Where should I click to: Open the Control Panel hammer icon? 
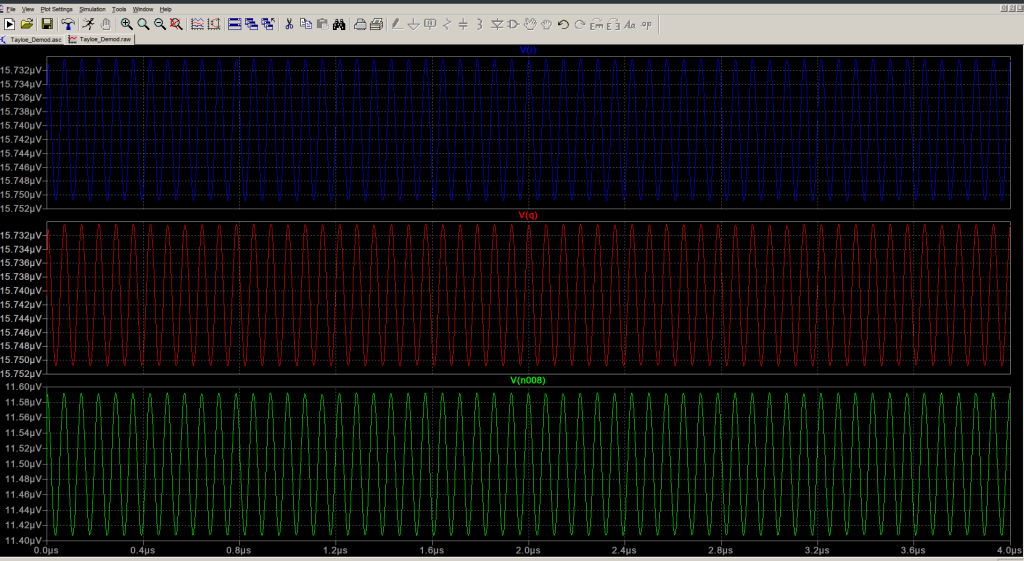tap(70, 23)
